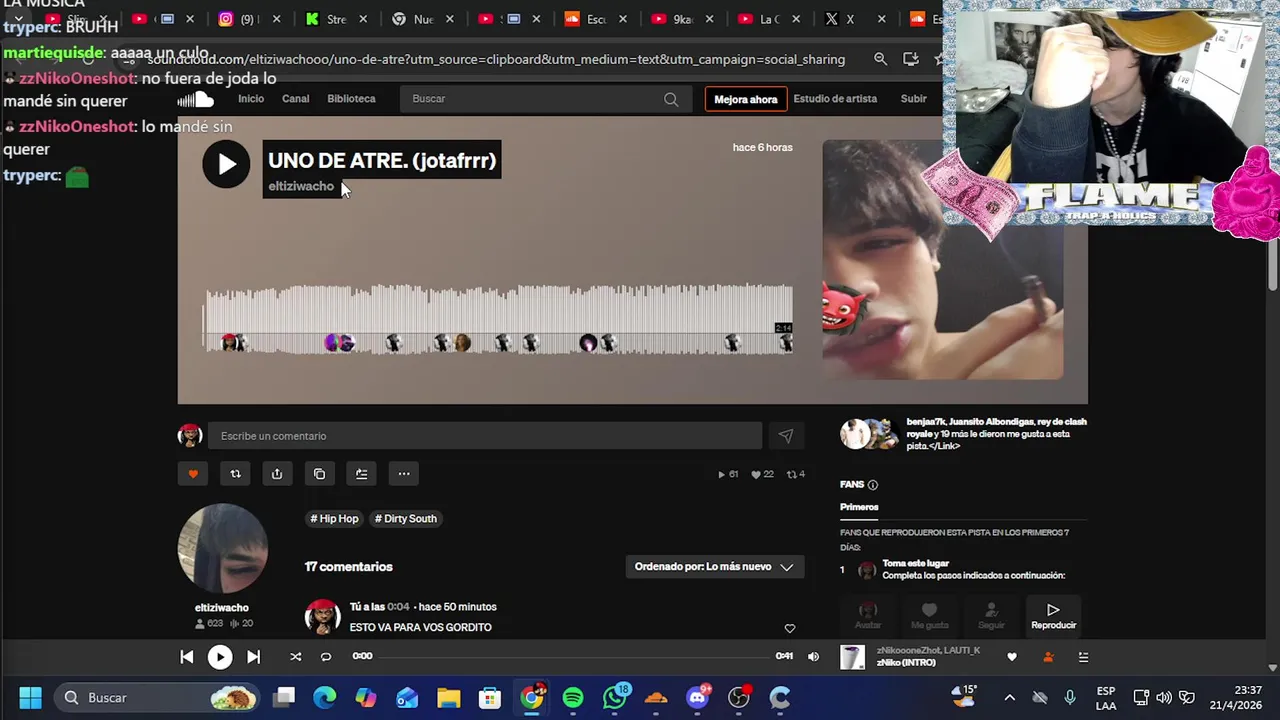Seek the bottom player progress bar
Screen dimensions: 1280x720
[x=574, y=657]
